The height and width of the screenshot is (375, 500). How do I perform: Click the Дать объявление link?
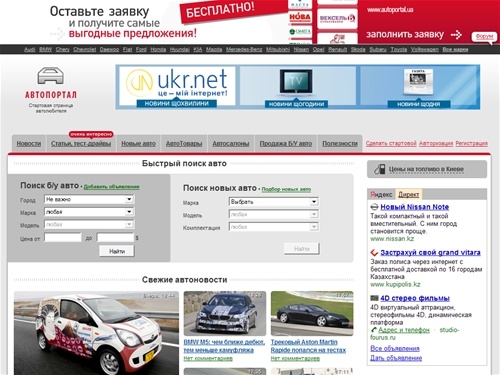[x=396, y=358]
